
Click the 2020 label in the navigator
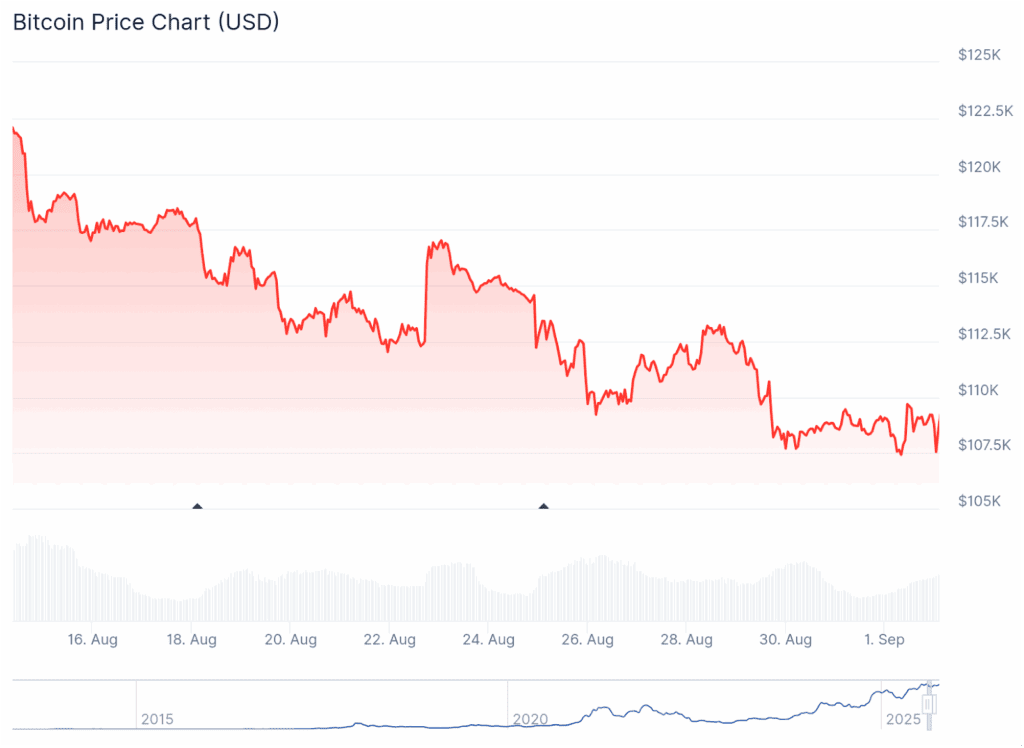point(530,719)
